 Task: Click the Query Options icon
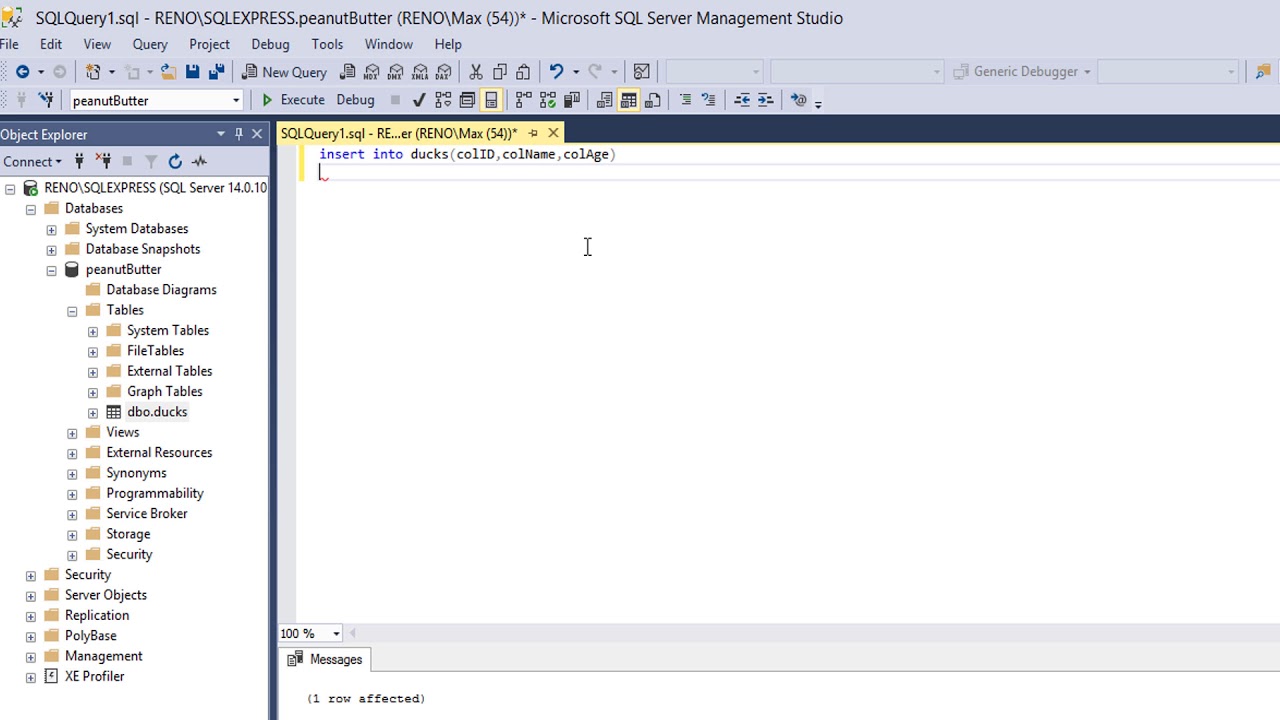pyautogui.click(x=467, y=100)
